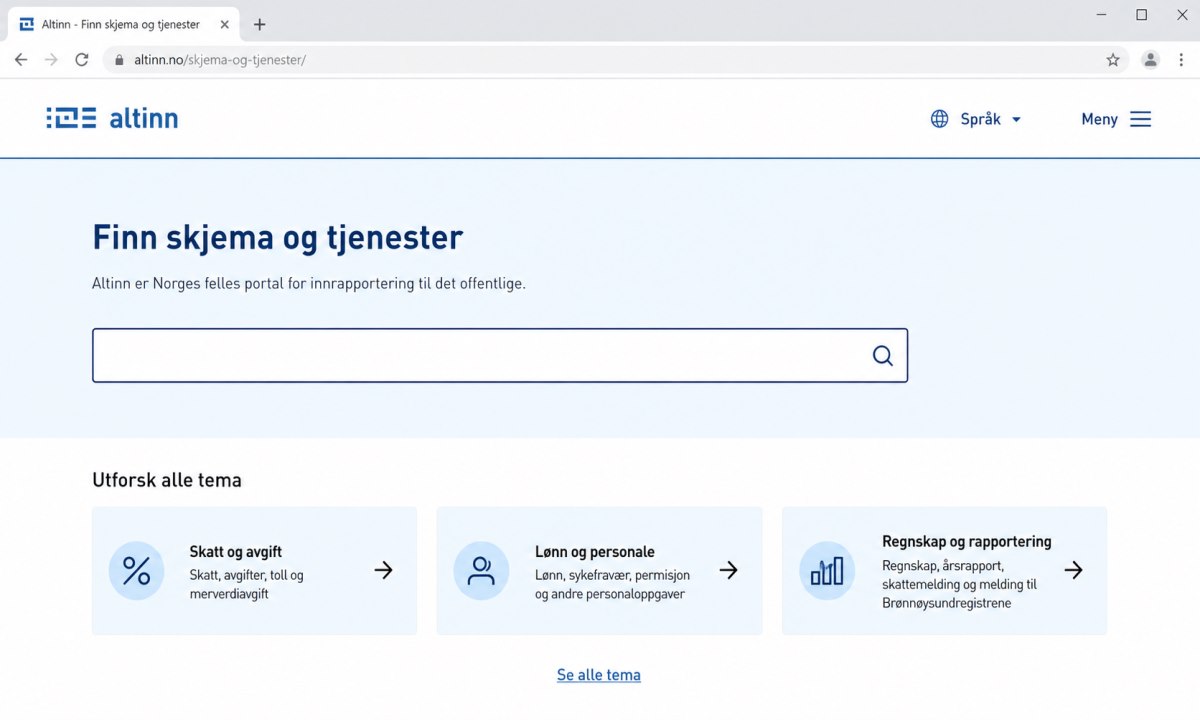
Task: Open the Regnskap og rapportering heading
Action: 967,542
